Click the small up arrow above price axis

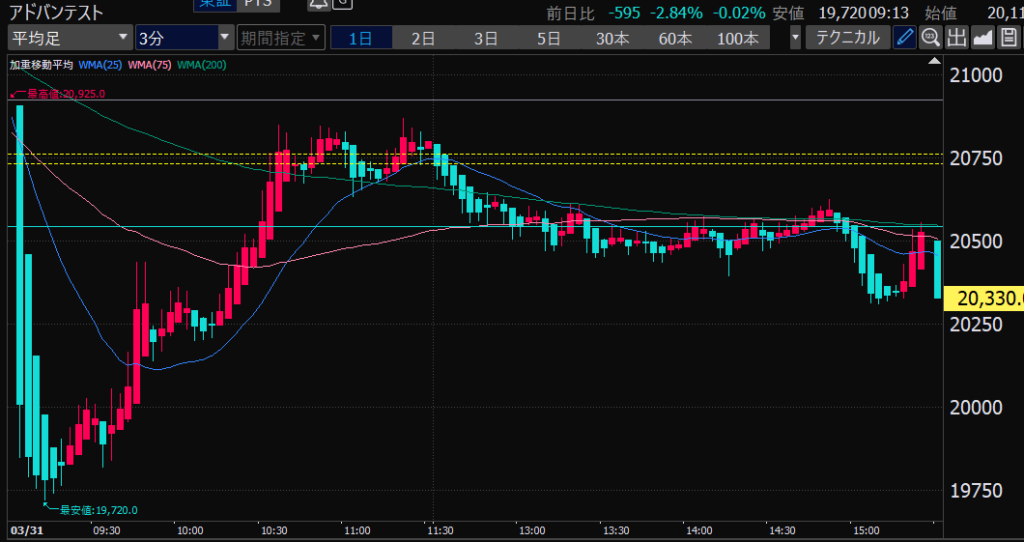pyautogui.click(x=936, y=62)
